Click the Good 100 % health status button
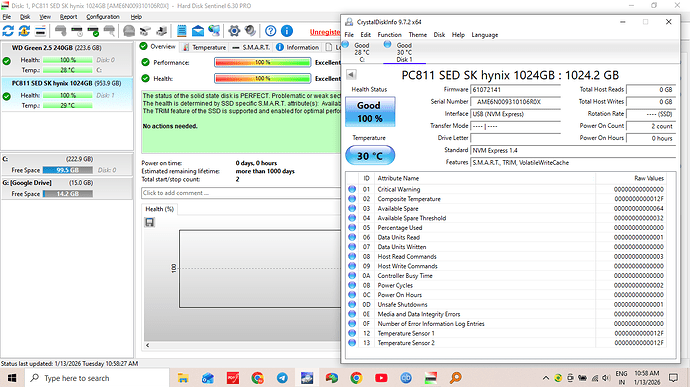 coord(370,112)
